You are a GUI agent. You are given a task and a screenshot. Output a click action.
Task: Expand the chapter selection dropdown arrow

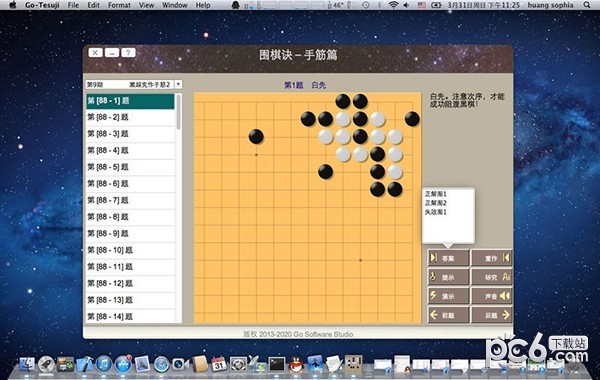point(178,84)
